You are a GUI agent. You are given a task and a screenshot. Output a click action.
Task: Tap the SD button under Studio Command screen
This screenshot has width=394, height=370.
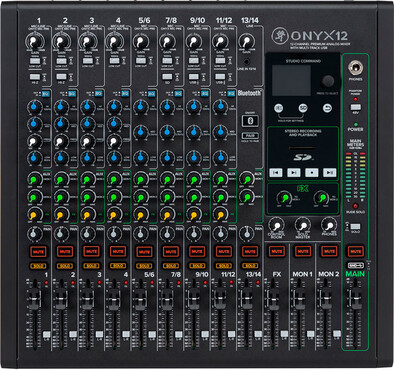tap(303, 108)
